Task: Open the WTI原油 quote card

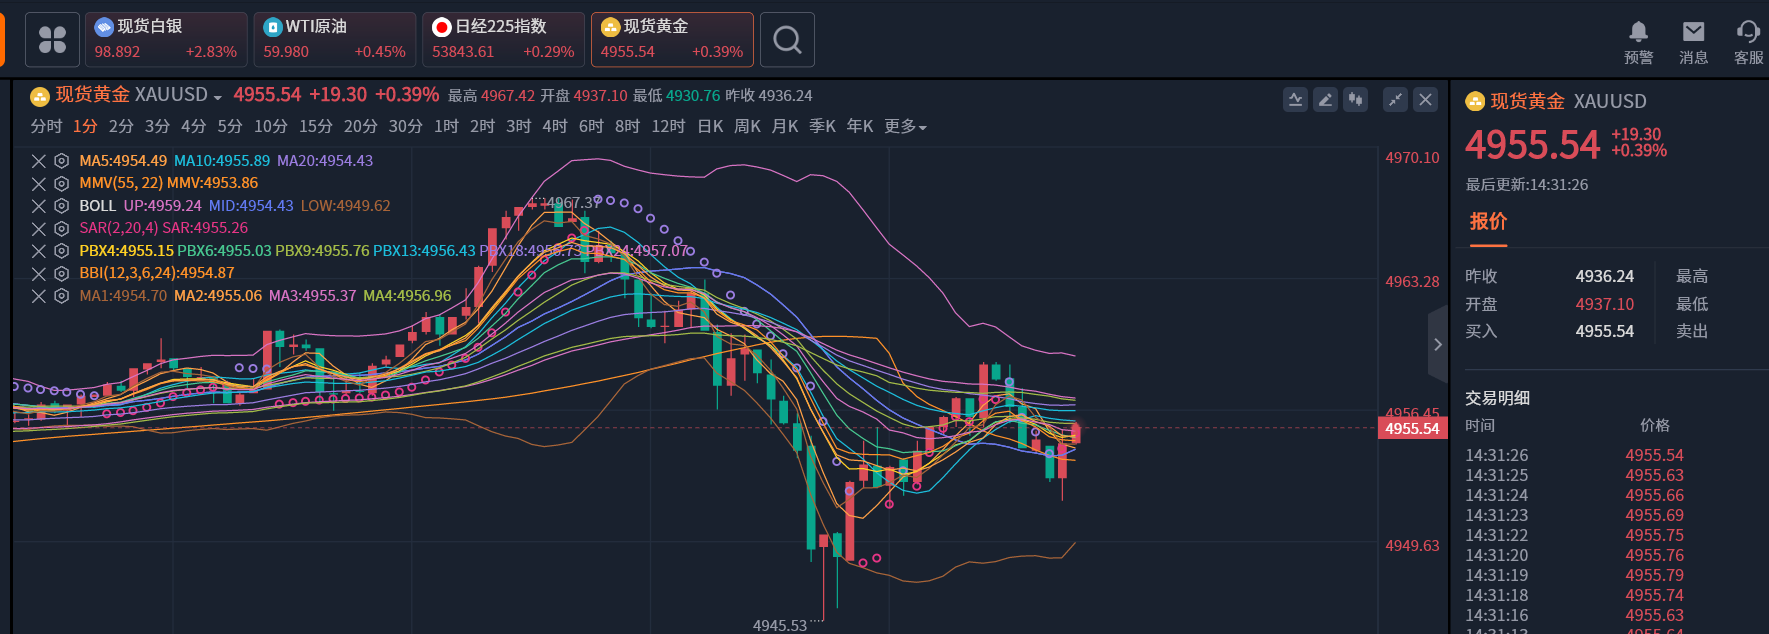Action: [334, 40]
